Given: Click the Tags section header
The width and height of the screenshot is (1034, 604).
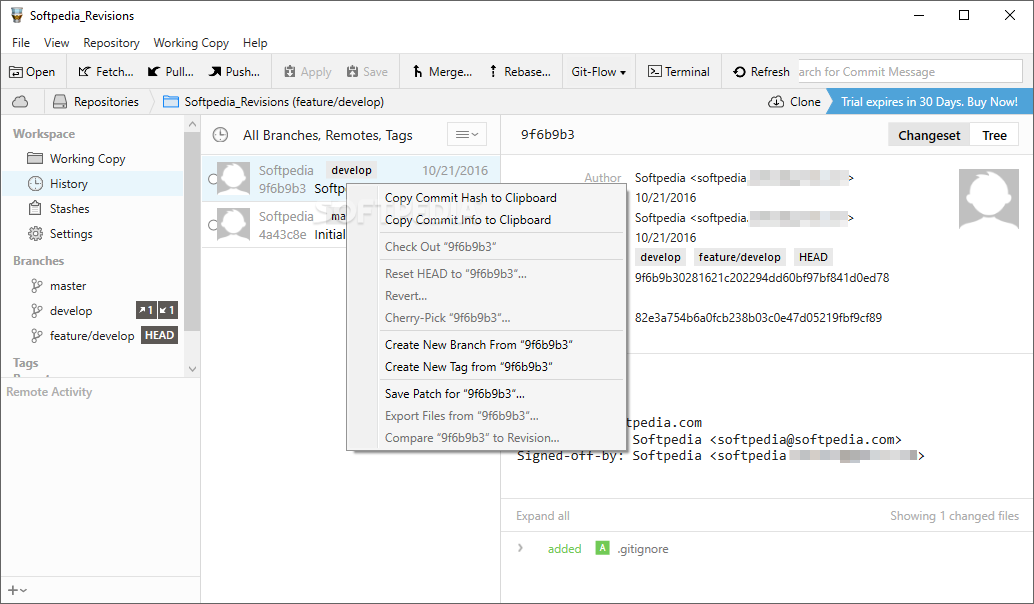Looking at the screenshot, I should [x=26, y=363].
